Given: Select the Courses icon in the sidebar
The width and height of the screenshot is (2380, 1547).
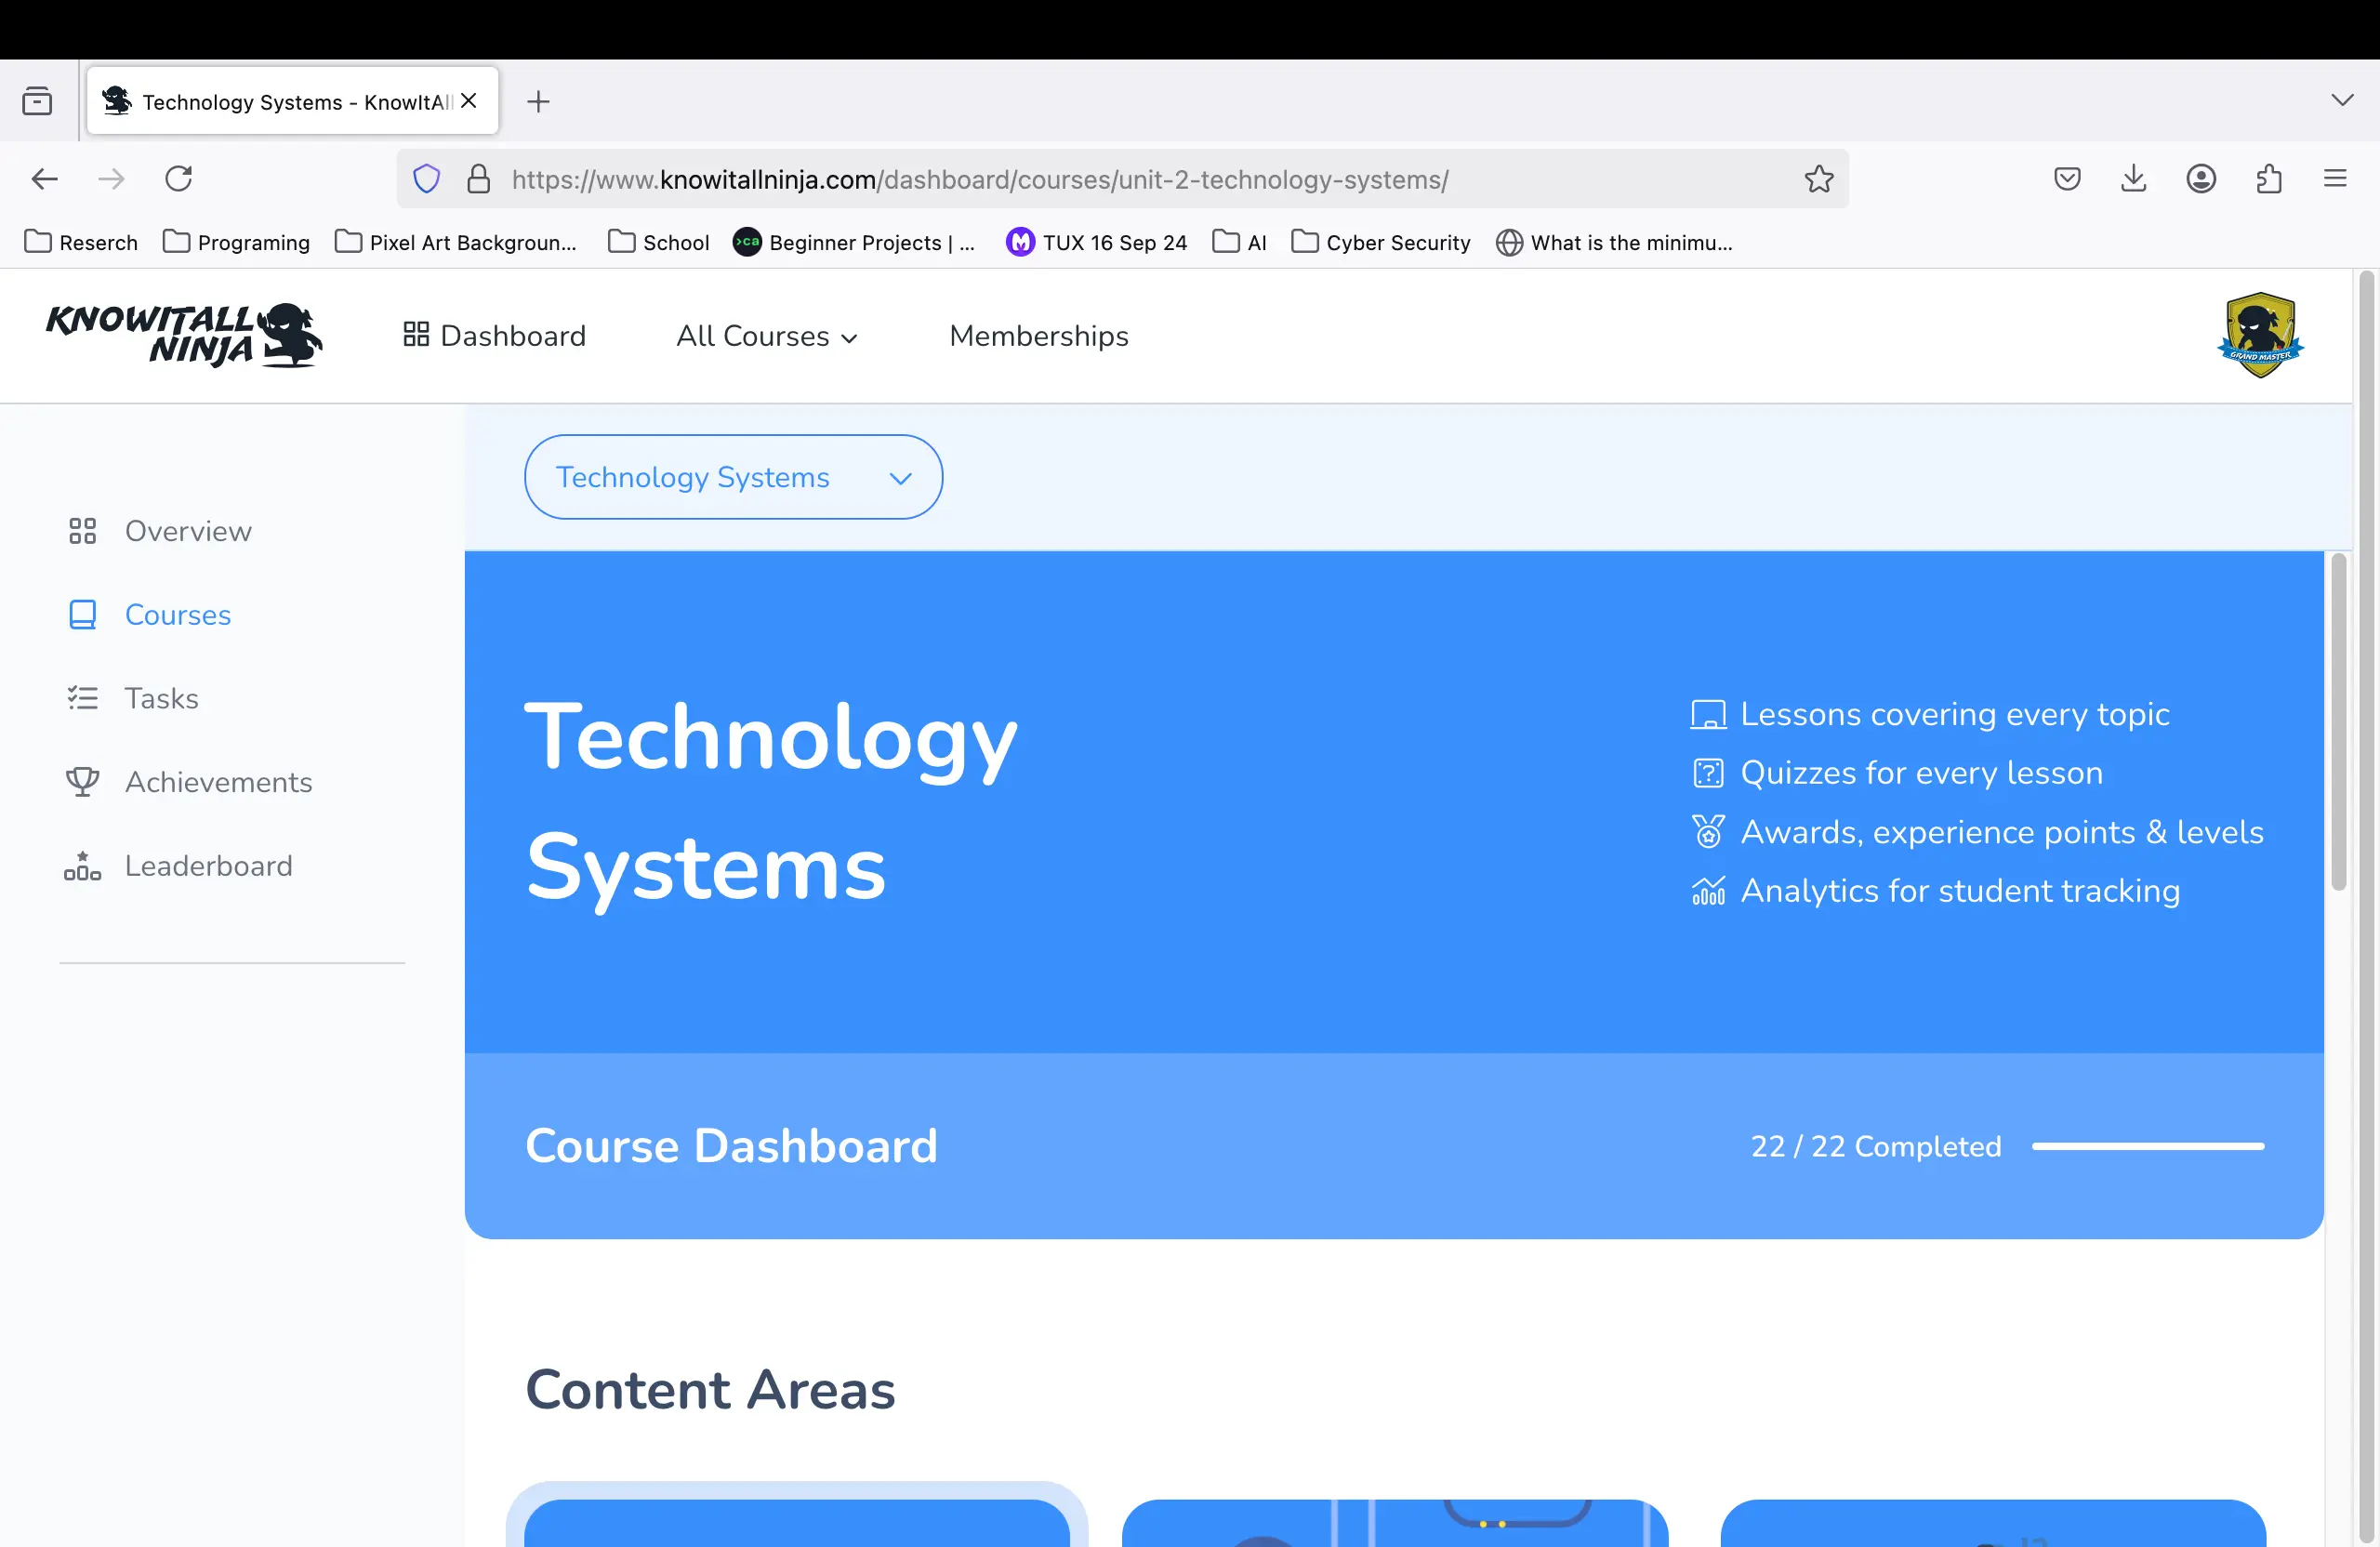Looking at the screenshot, I should click(83, 614).
